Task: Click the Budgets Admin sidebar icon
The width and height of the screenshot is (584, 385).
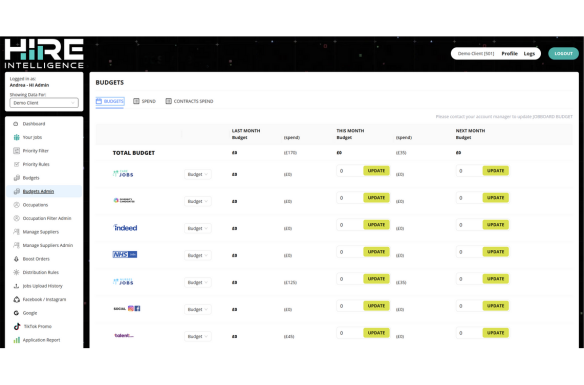Action: pos(16,191)
